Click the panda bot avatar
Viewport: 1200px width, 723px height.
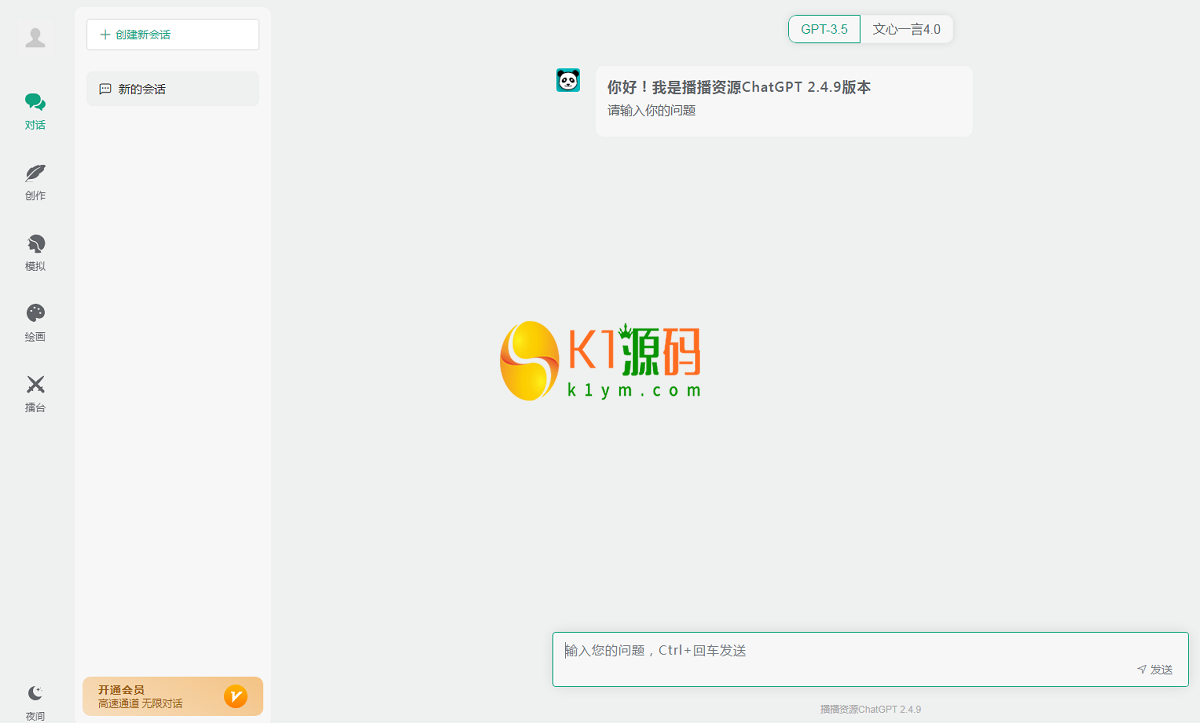[x=568, y=80]
